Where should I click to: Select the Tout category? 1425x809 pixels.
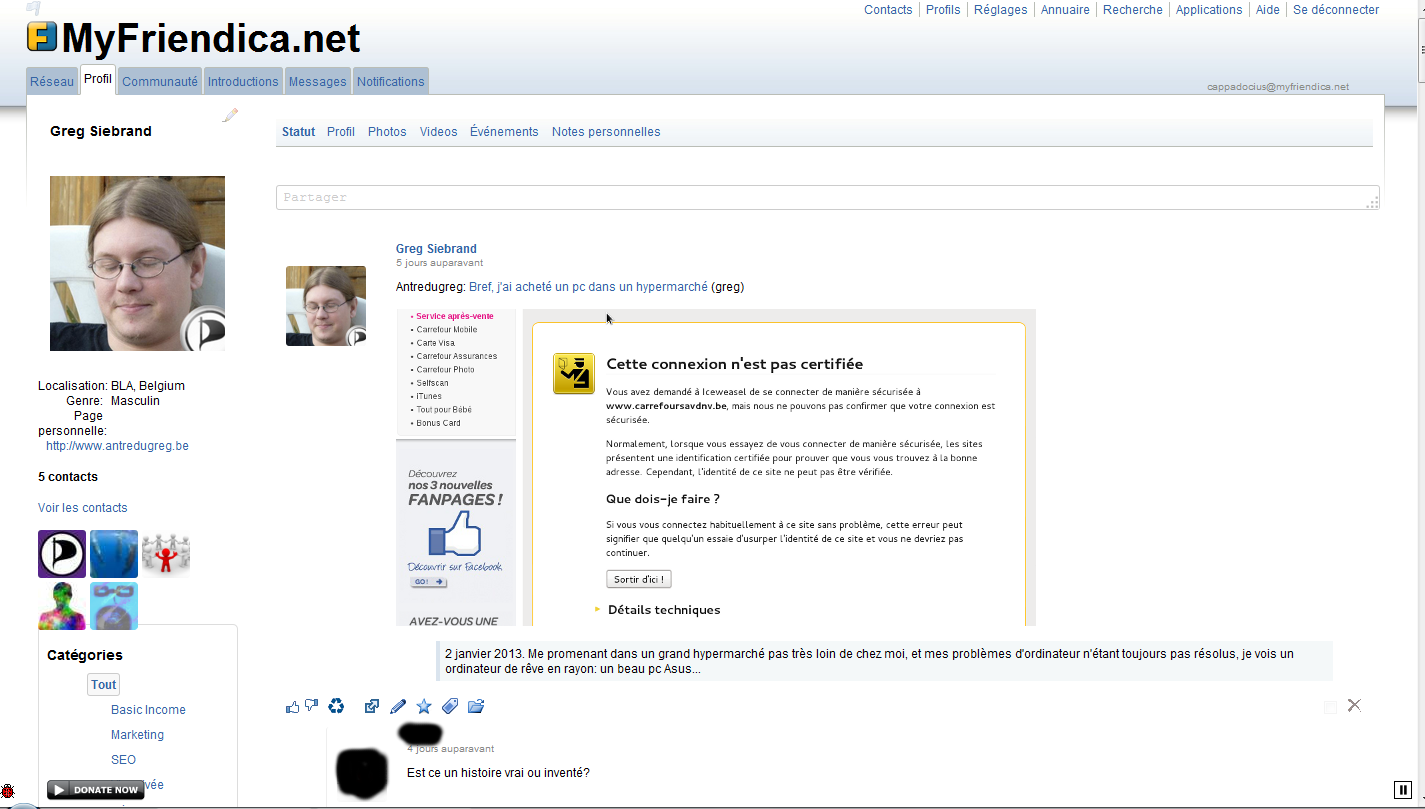(x=103, y=685)
